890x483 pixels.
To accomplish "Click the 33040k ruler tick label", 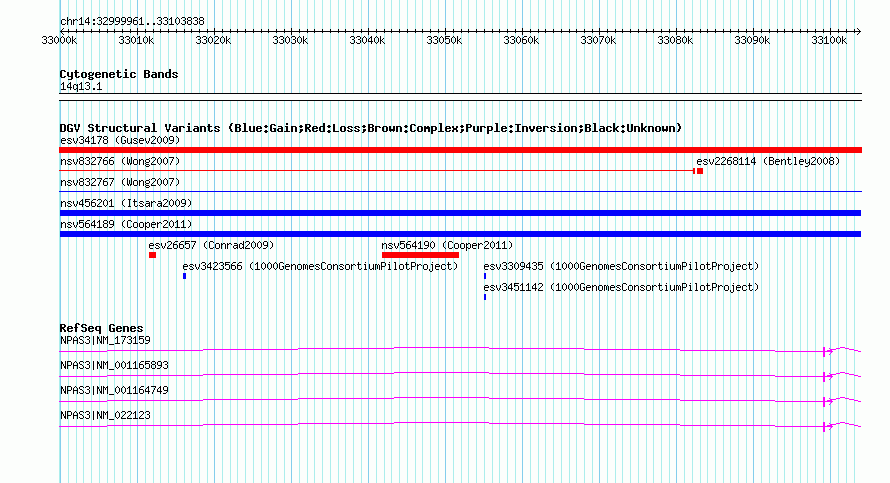I will 367,40.
